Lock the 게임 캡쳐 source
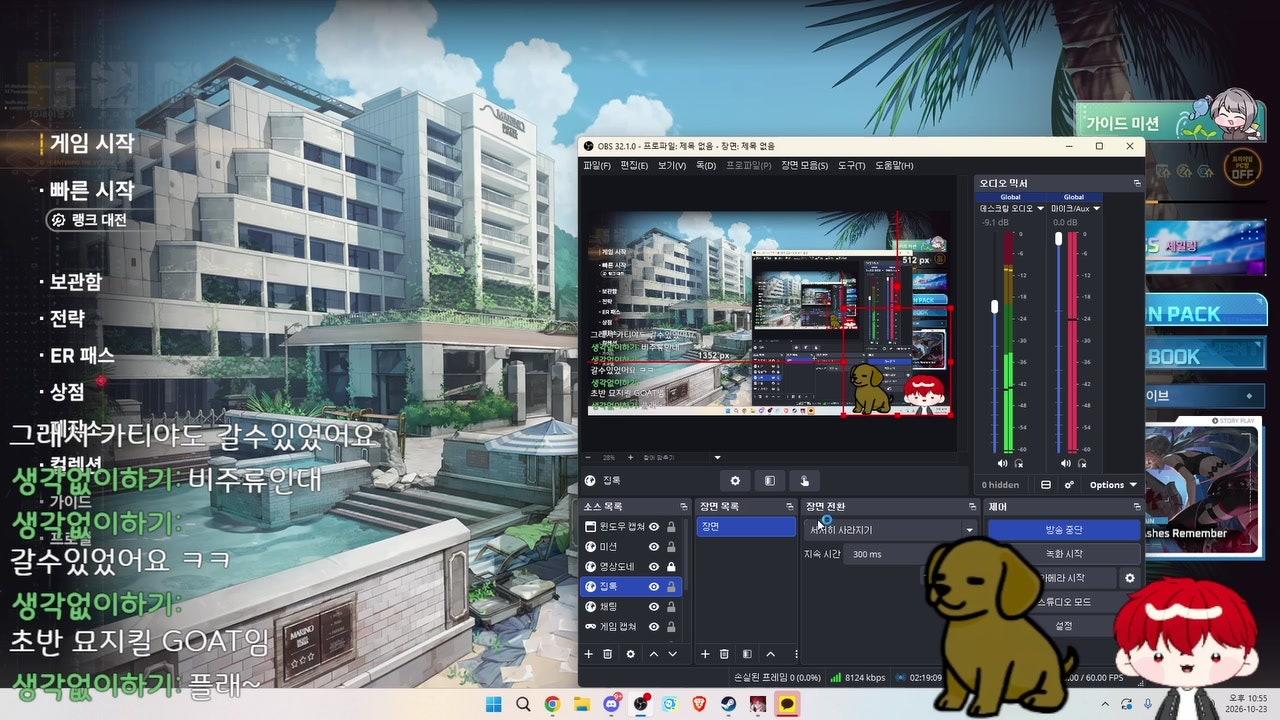The width and height of the screenshot is (1280, 720). coord(671,627)
